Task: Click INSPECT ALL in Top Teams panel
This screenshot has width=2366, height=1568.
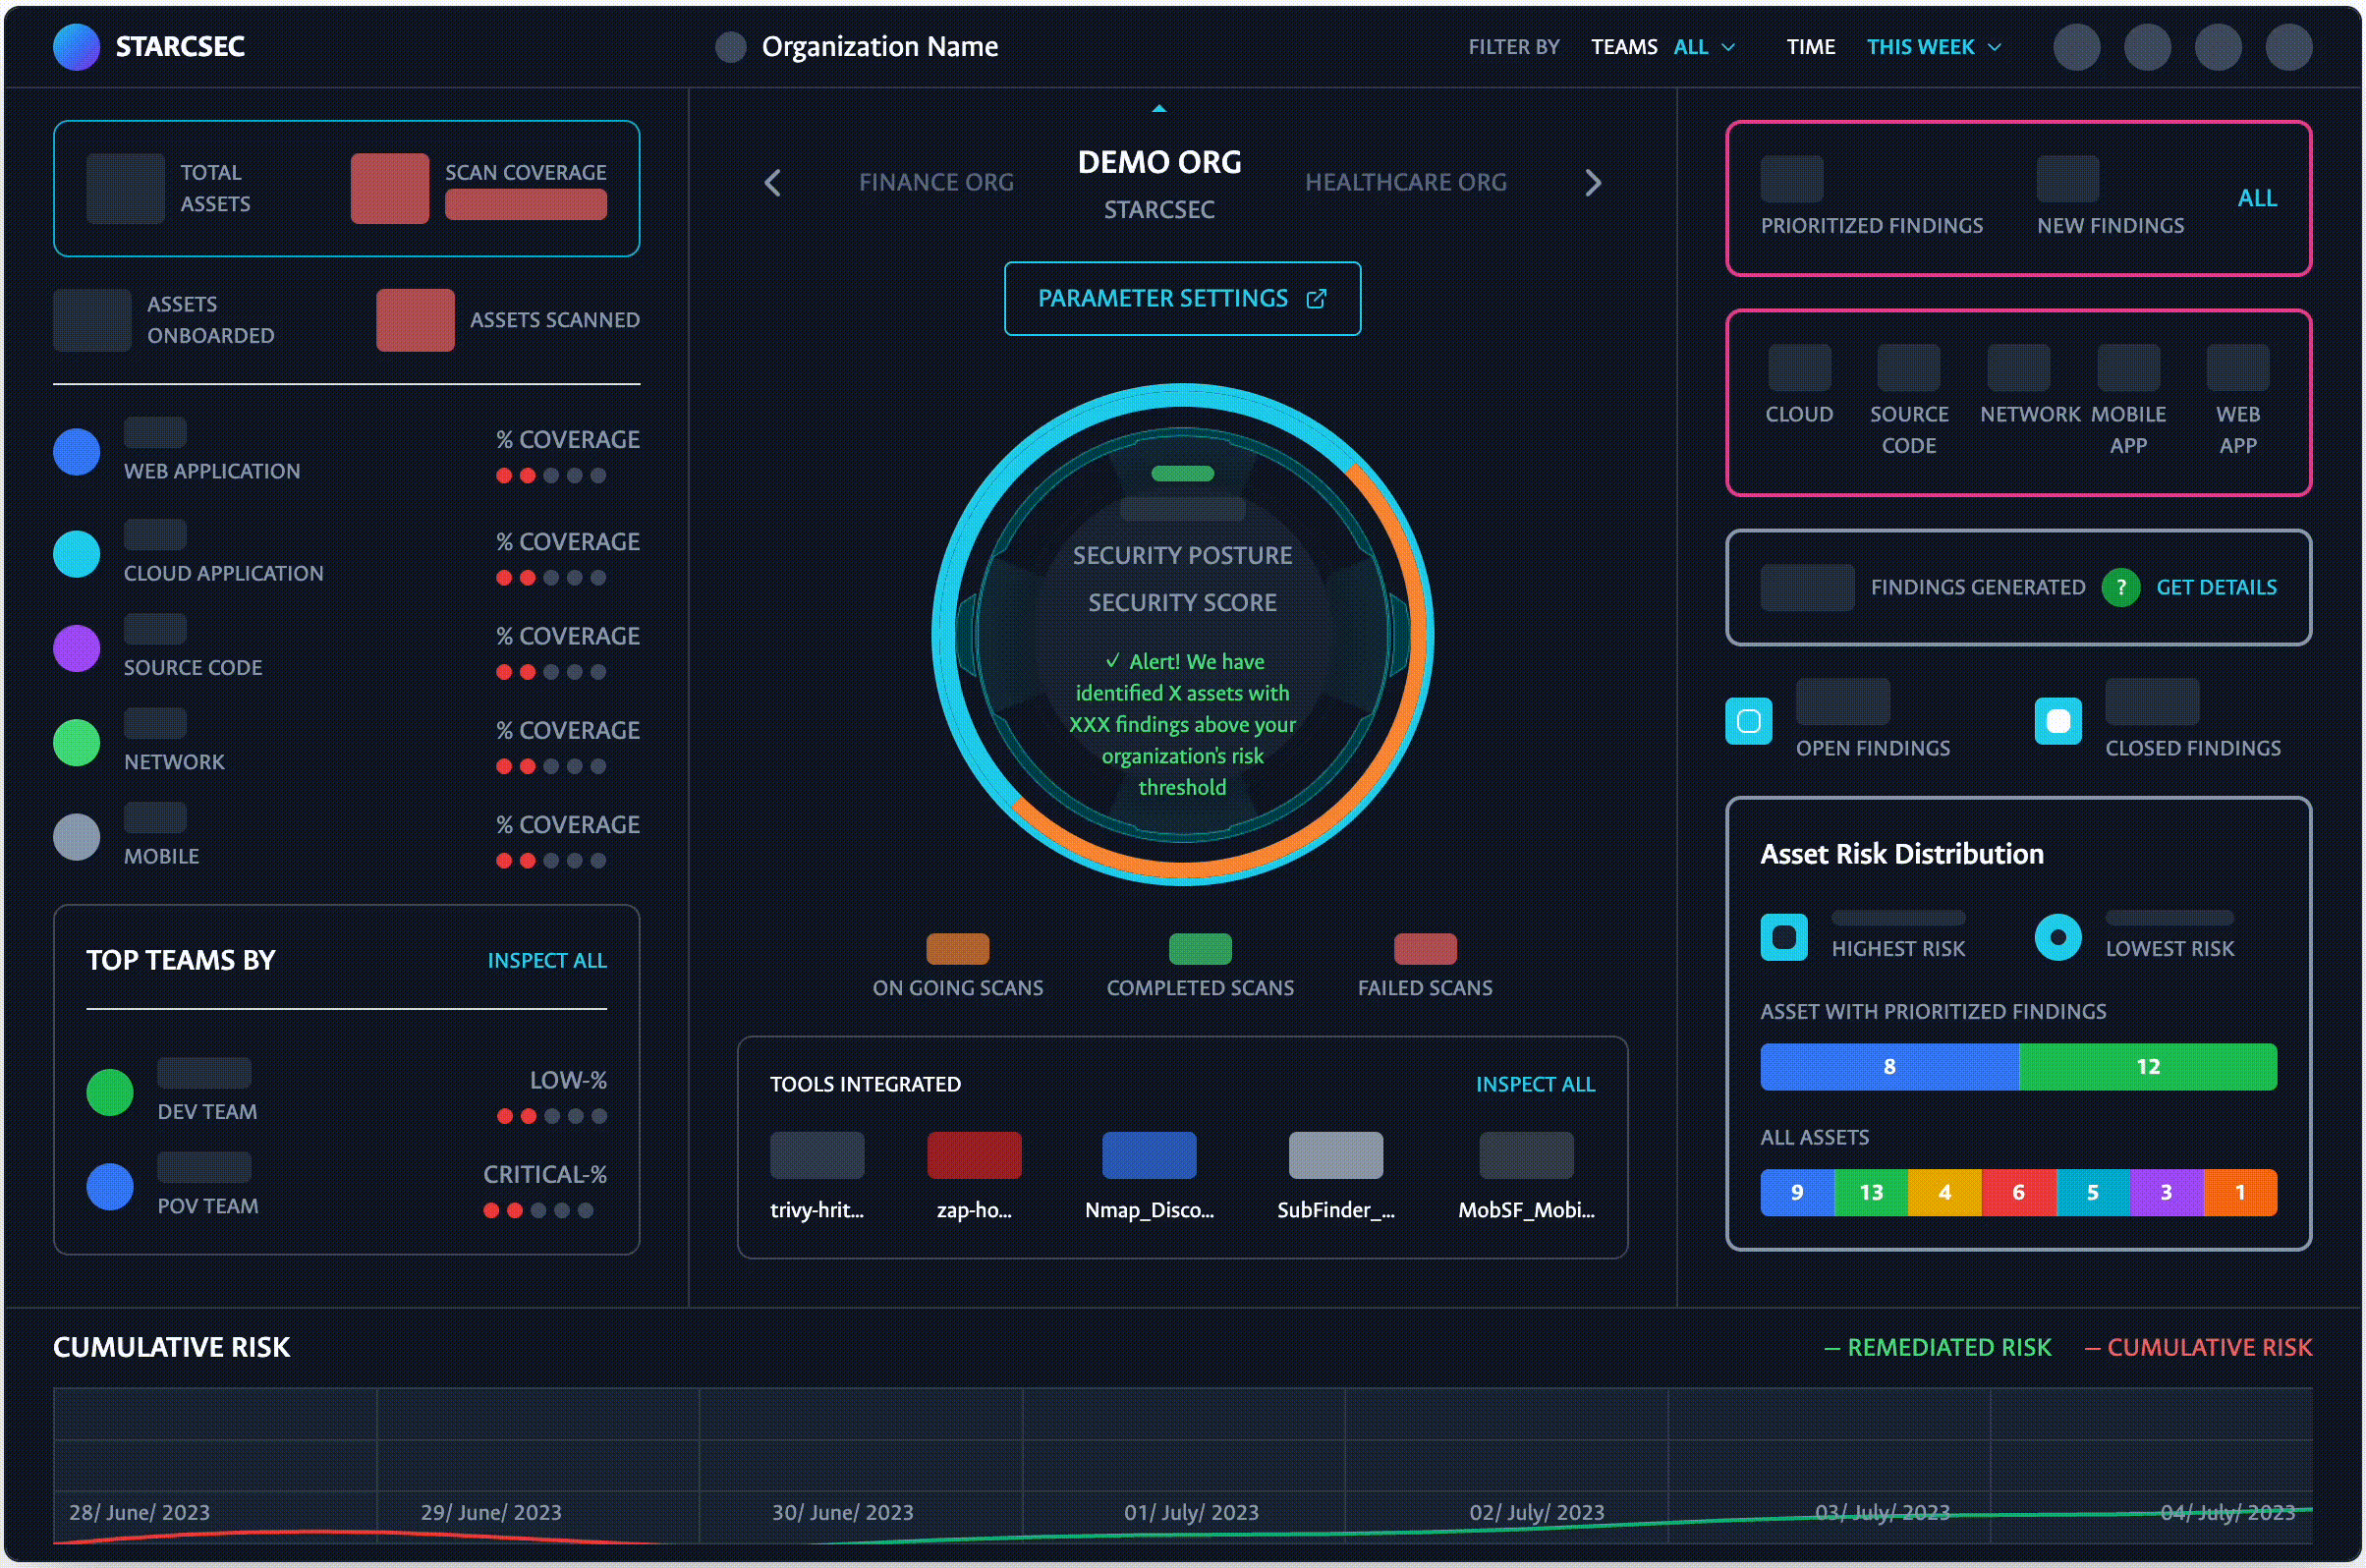Action: (547, 960)
